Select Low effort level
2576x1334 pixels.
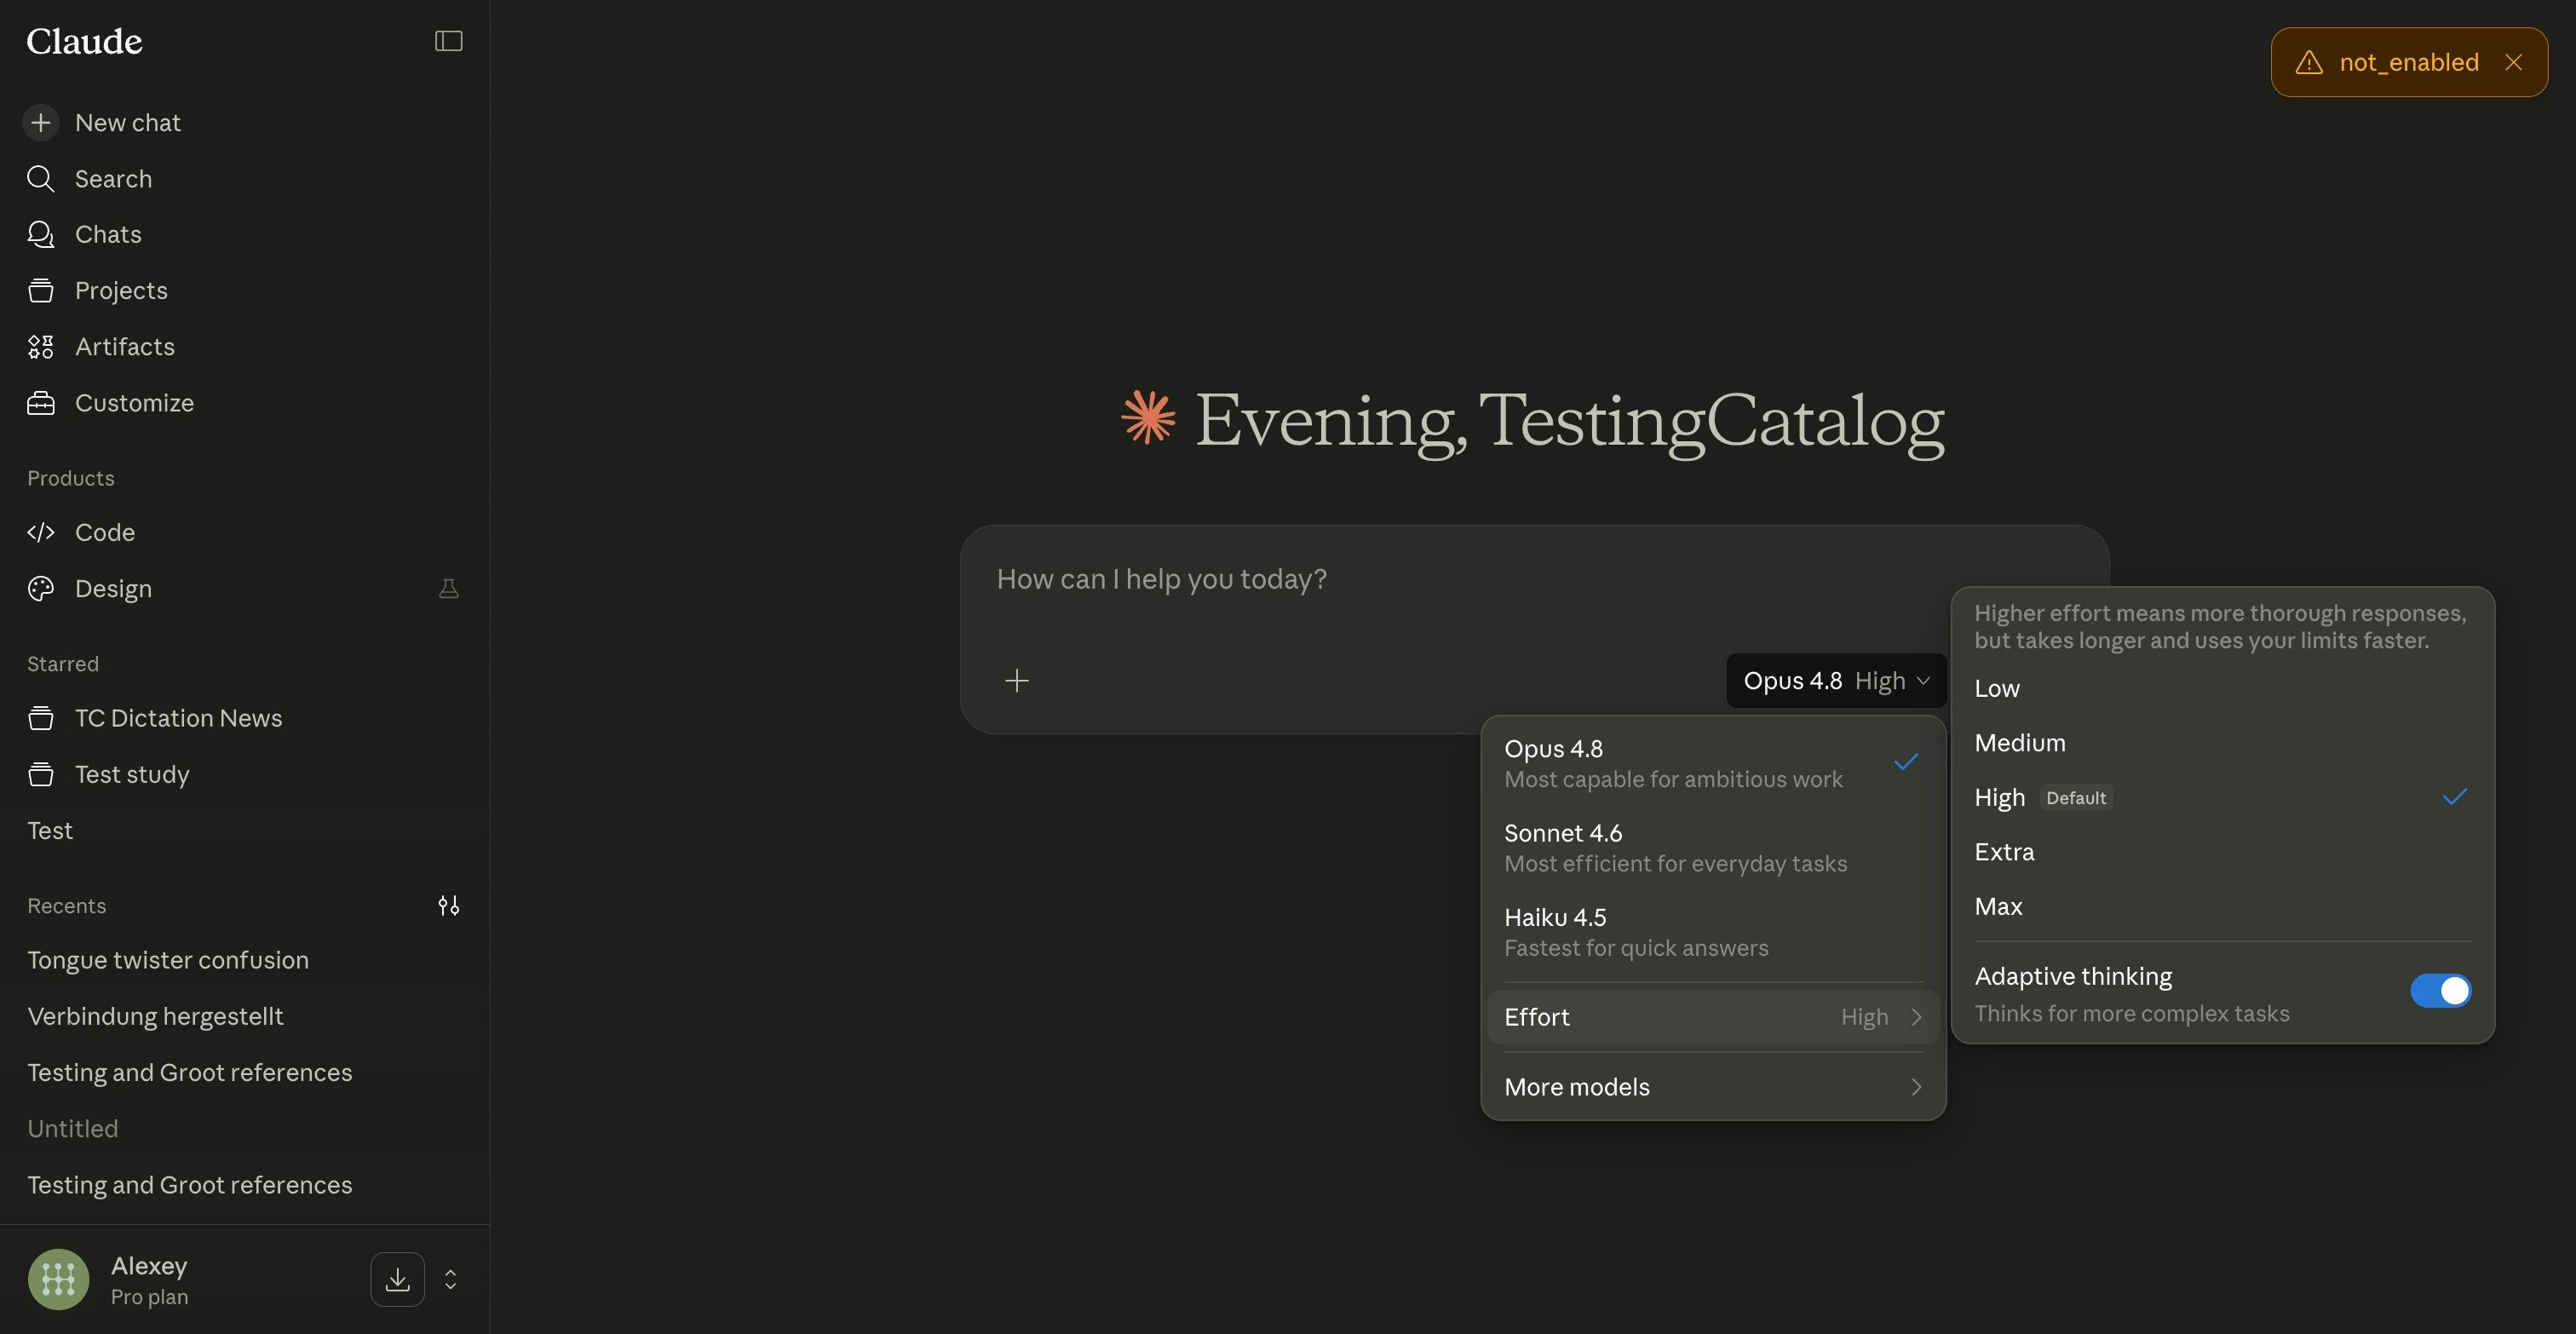click(2222, 688)
